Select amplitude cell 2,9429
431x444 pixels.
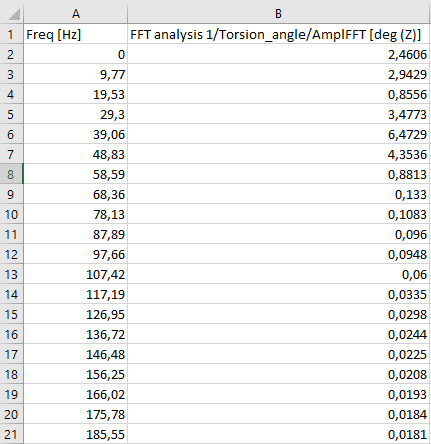(279, 74)
